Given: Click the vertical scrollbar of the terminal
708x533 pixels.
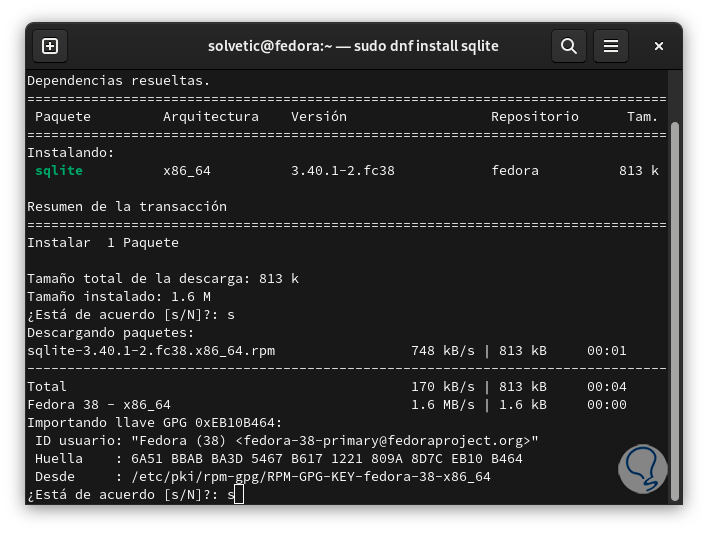Looking at the screenshot, I should pos(675,300).
